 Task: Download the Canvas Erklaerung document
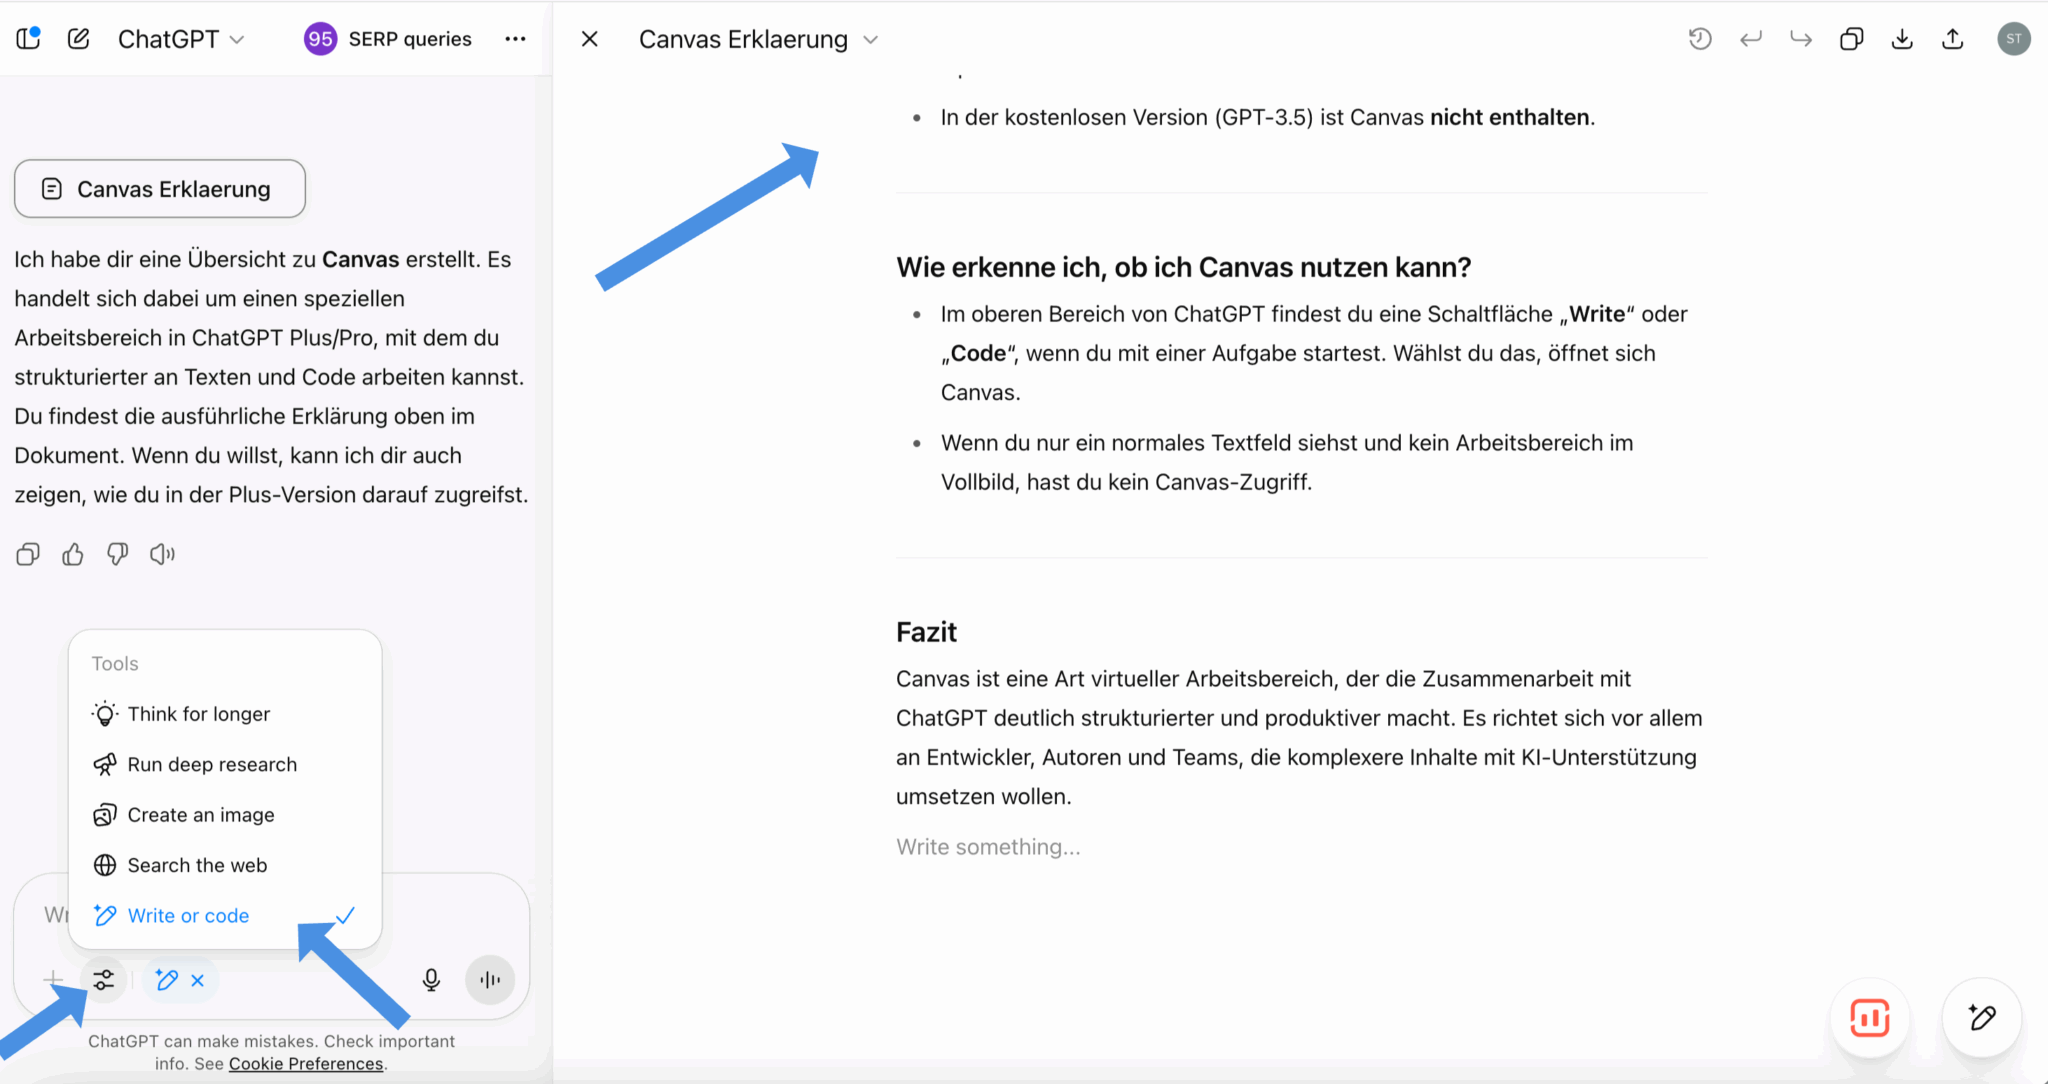coord(1903,38)
